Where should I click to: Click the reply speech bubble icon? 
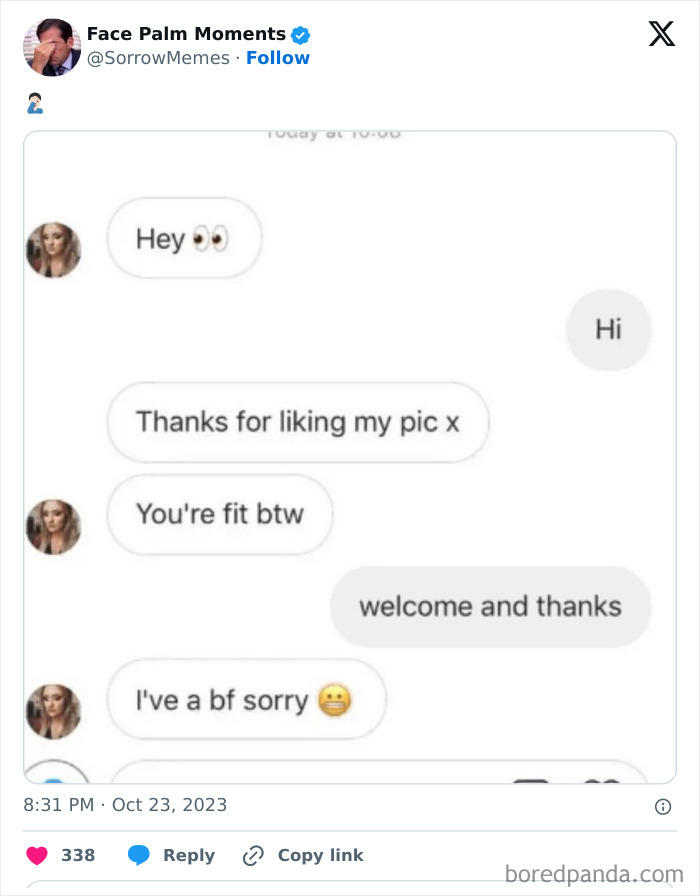[x=139, y=855]
